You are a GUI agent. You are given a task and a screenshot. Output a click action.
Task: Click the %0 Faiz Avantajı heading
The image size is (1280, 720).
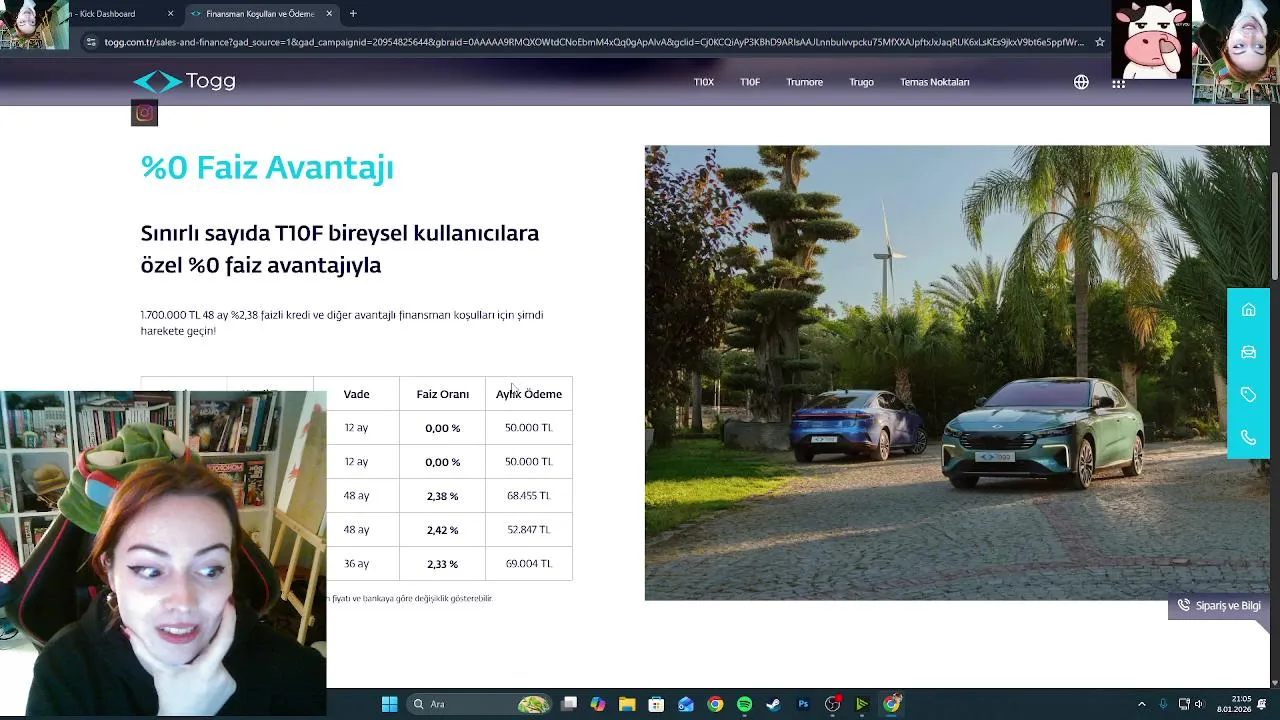[x=267, y=167]
